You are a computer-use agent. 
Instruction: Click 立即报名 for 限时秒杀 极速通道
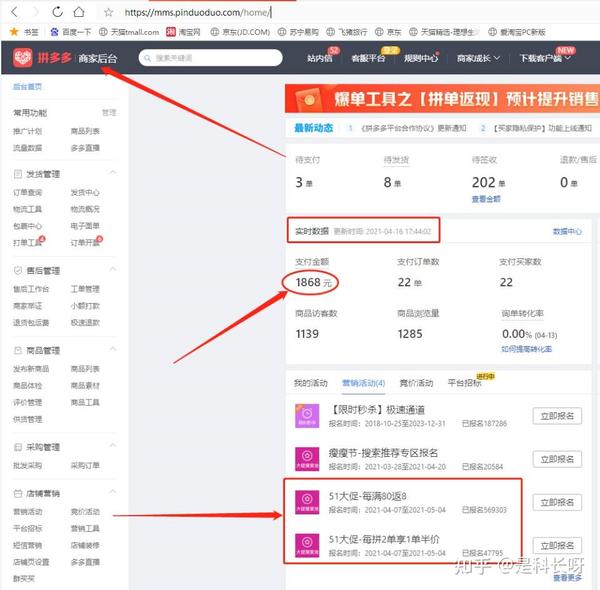(x=557, y=416)
